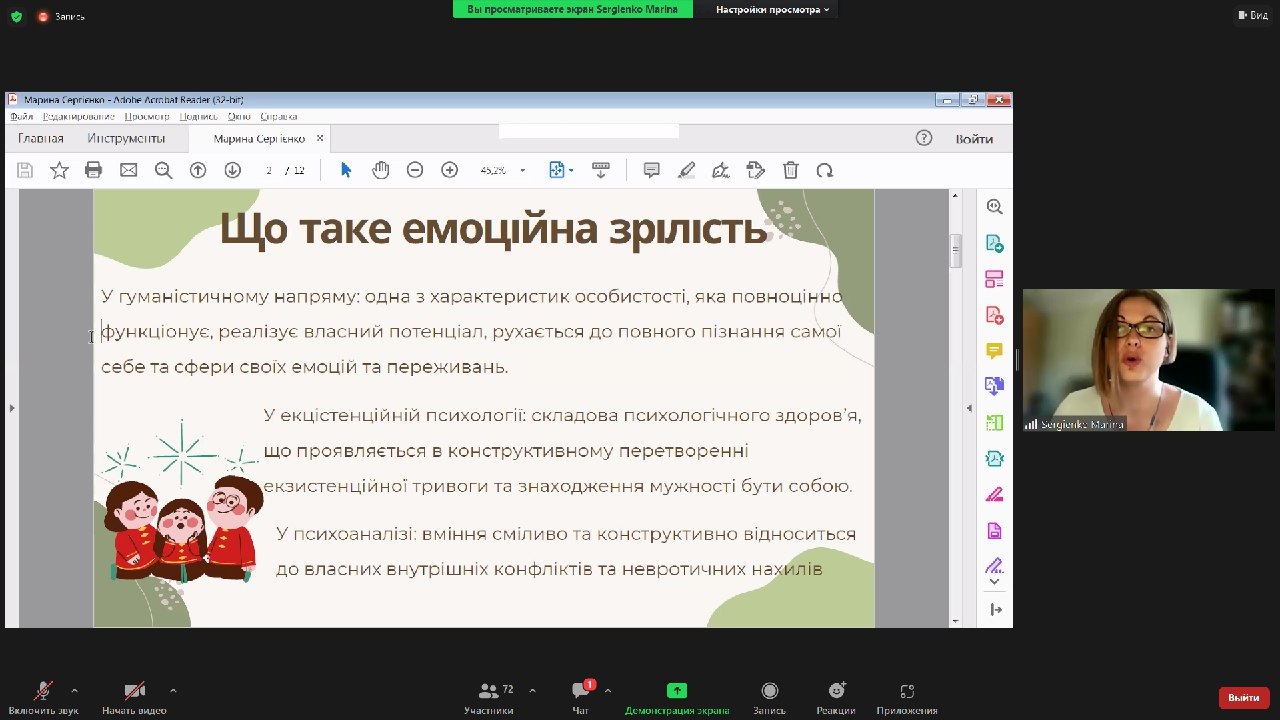Click the Print icon in Acrobat toolbar
This screenshot has width=1280, height=720.
(x=93, y=170)
